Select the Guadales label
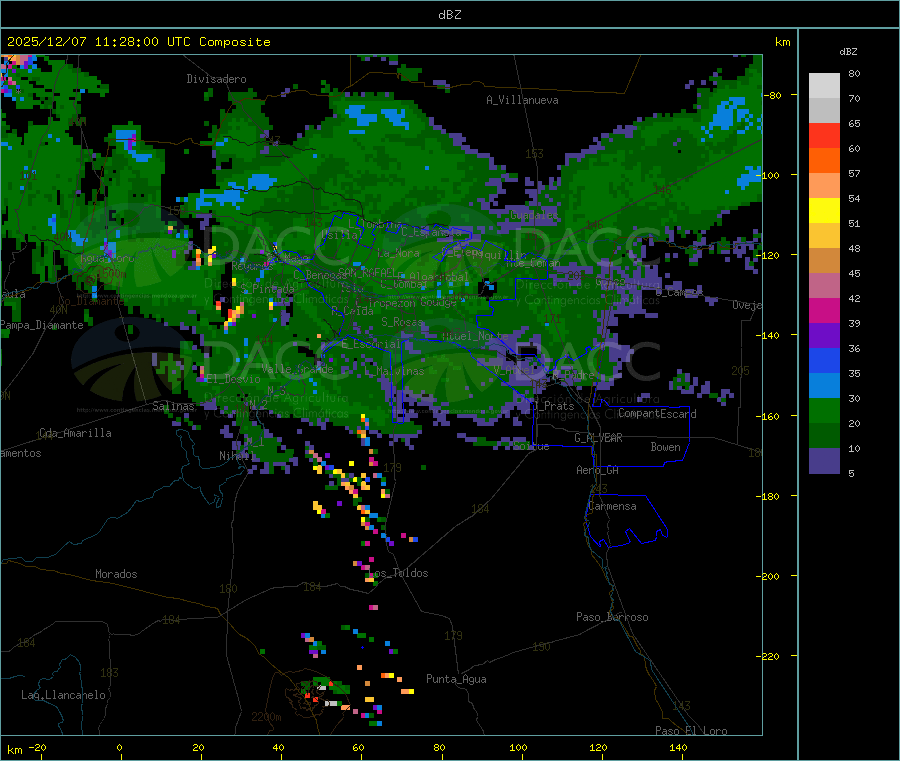 click(x=534, y=215)
